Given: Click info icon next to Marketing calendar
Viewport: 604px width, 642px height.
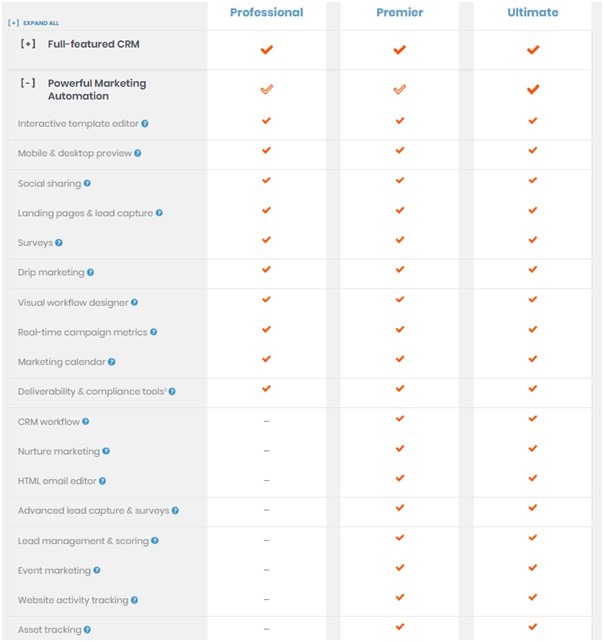Looking at the screenshot, I should point(112,362).
